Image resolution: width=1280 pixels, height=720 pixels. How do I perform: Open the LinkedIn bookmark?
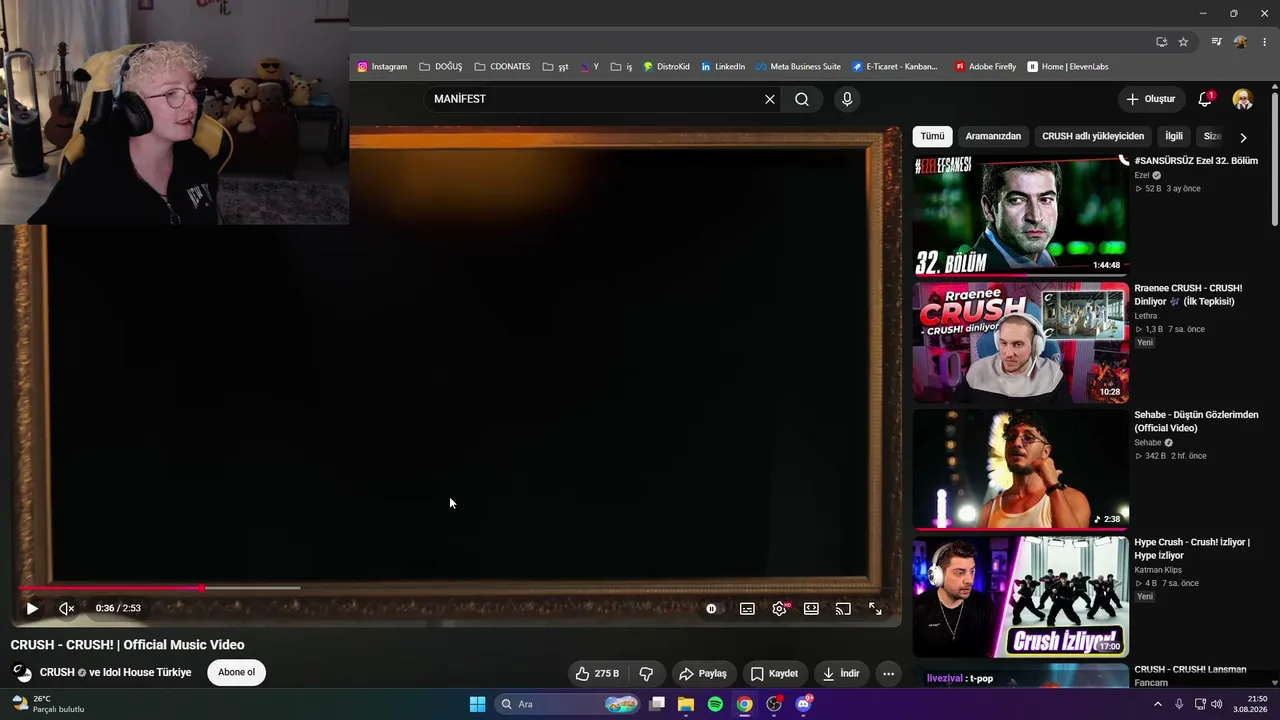[723, 67]
